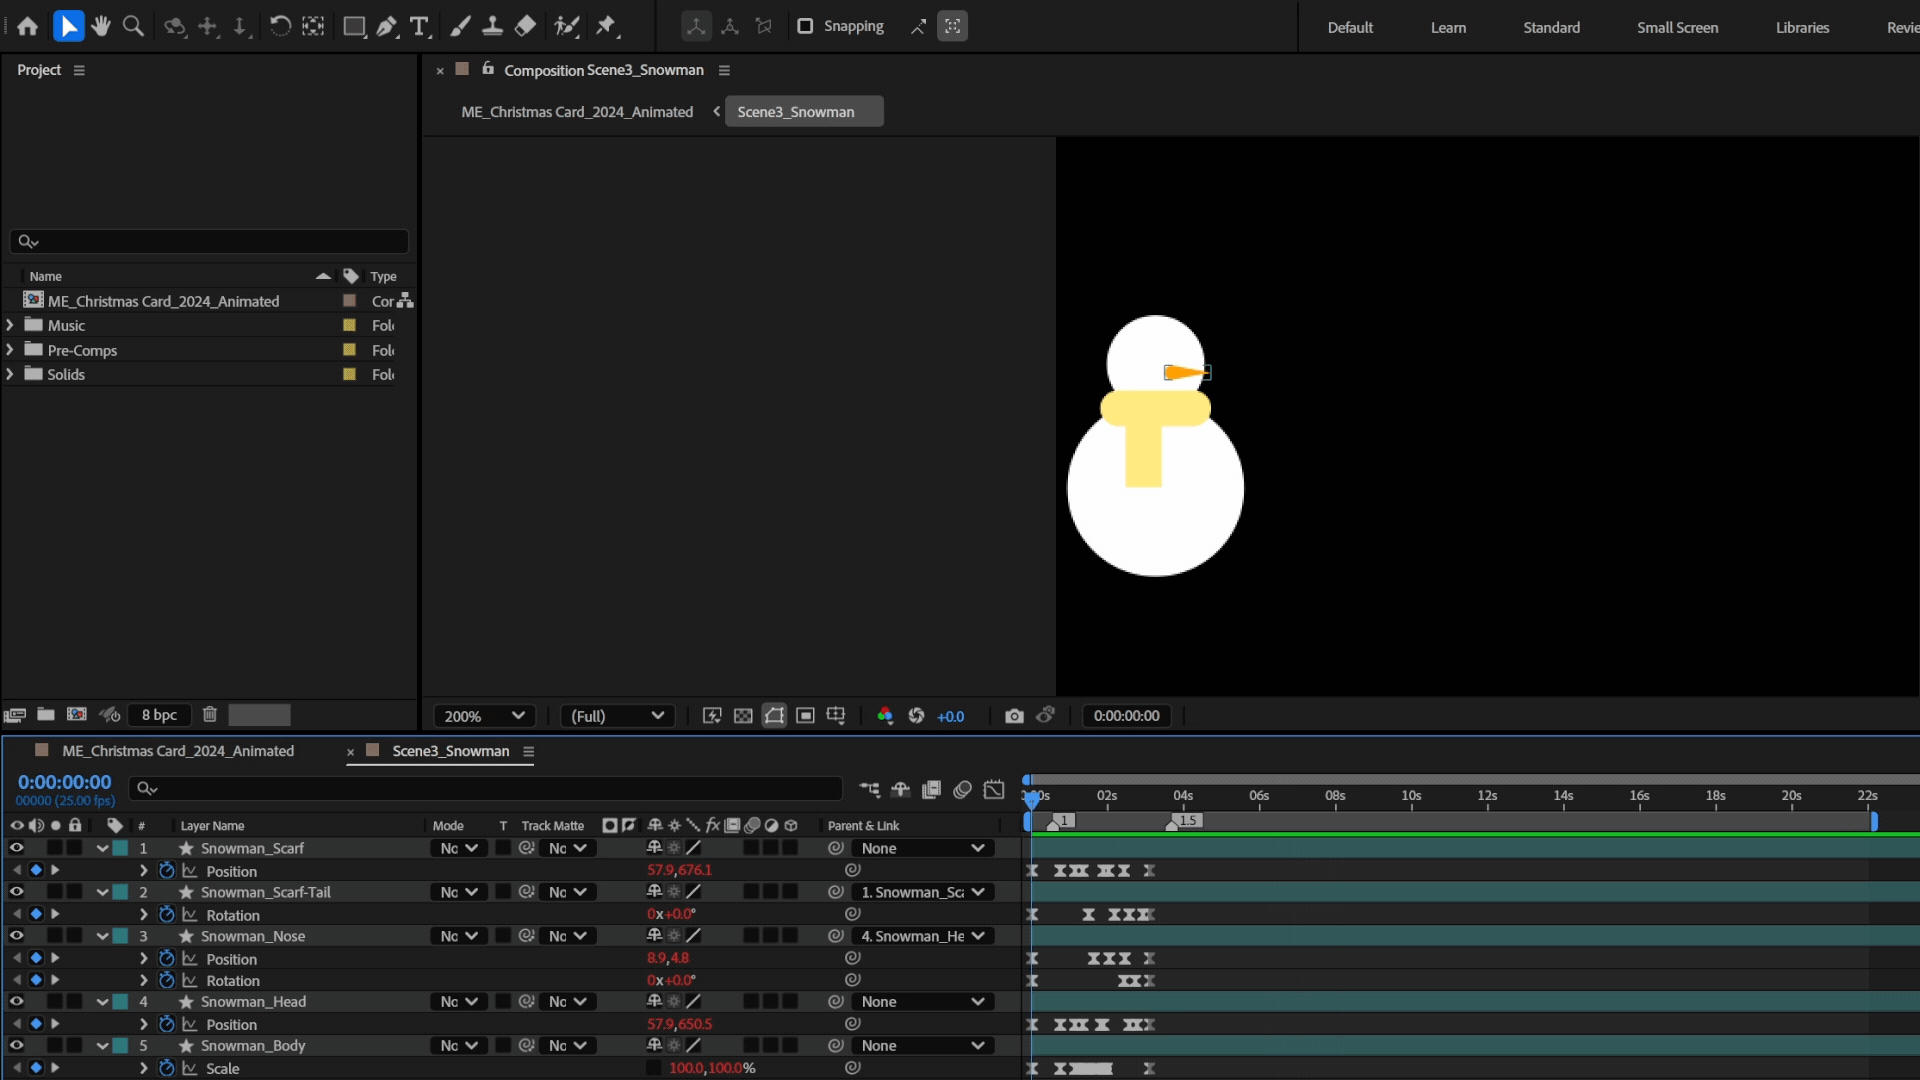Click ME_Christmas Card_2024_Animated in composition breadcrumb
This screenshot has width=1920, height=1080.
577,112
